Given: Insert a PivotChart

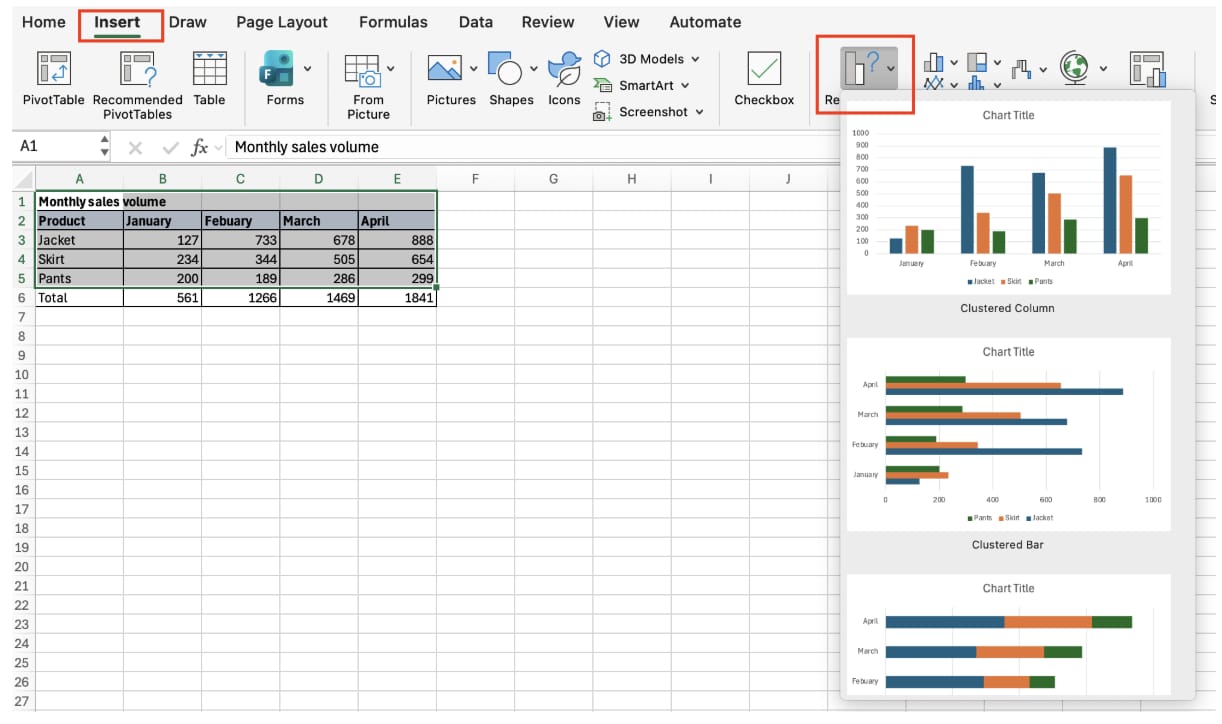Looking at the screenshot, I should click(x=1148, y=72).
